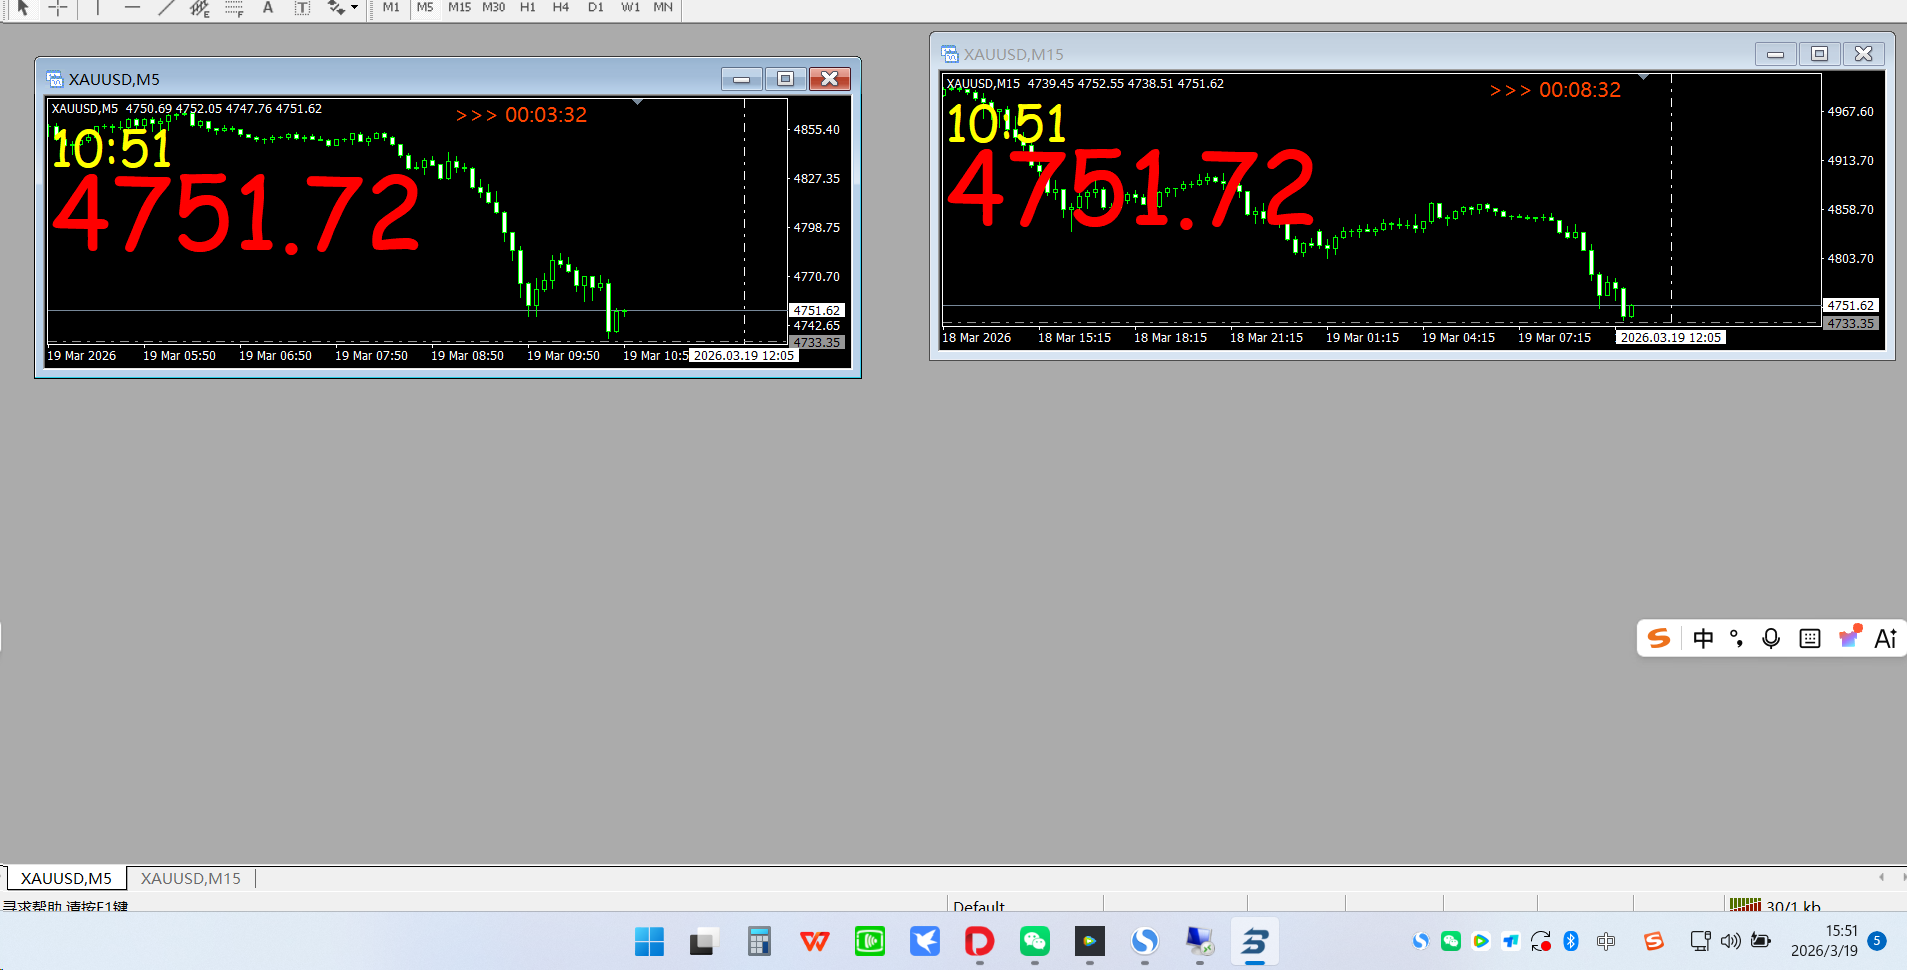Switch to W1 weekly timeframe
Screen dimensions: 1907x970
pos(630,8)
